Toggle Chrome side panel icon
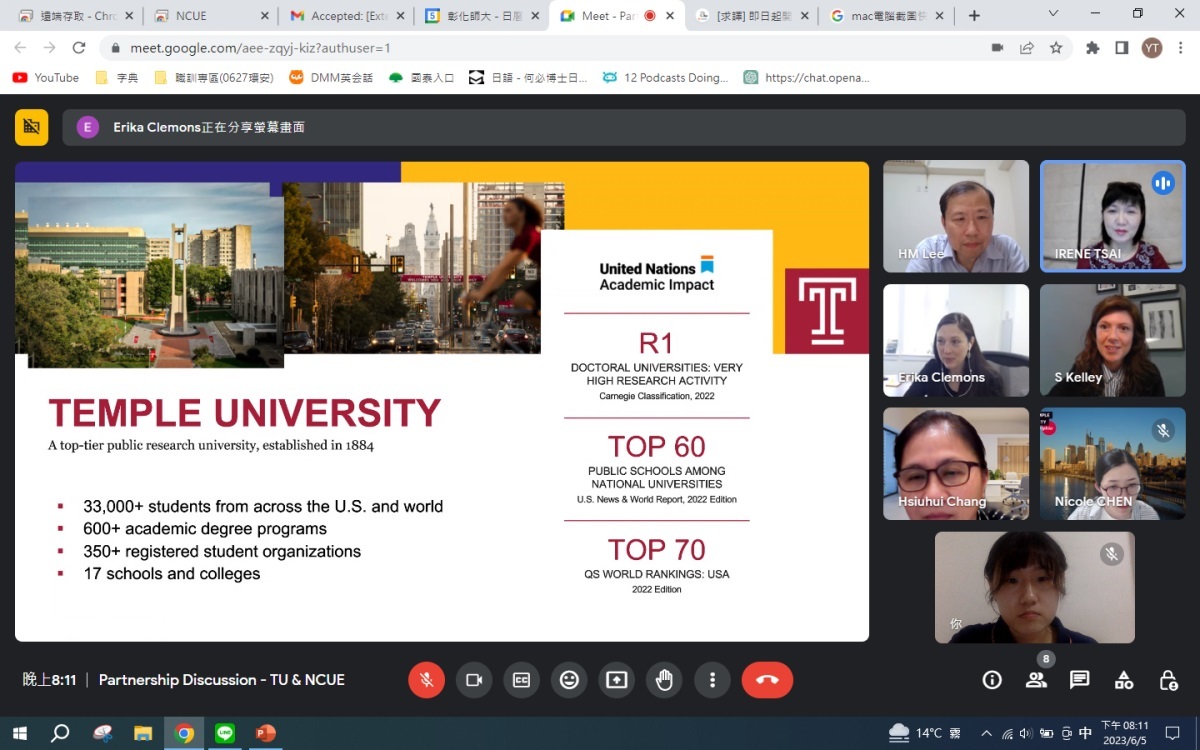The height and width of the screenshot is (750, 1200). pyautogui.click(x=1122, y=48)
